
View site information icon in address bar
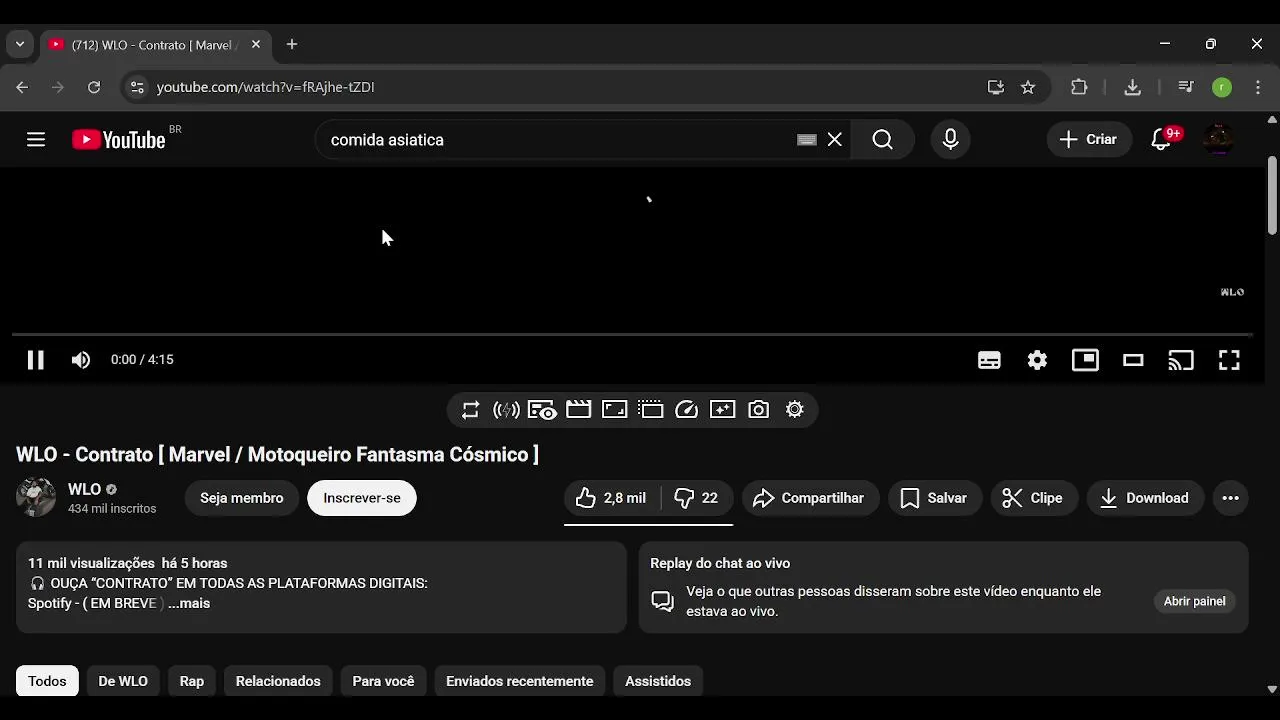(x=138, y=87)
